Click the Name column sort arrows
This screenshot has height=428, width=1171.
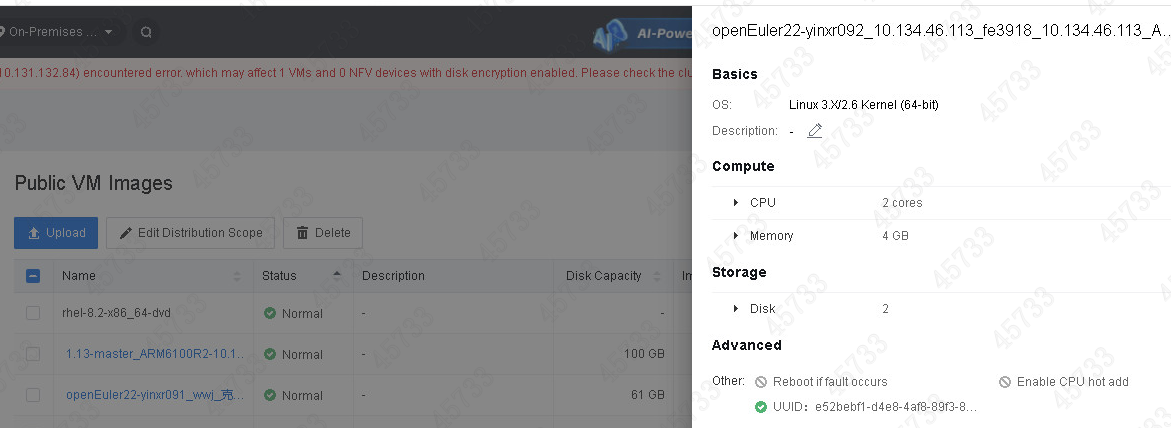237,276
